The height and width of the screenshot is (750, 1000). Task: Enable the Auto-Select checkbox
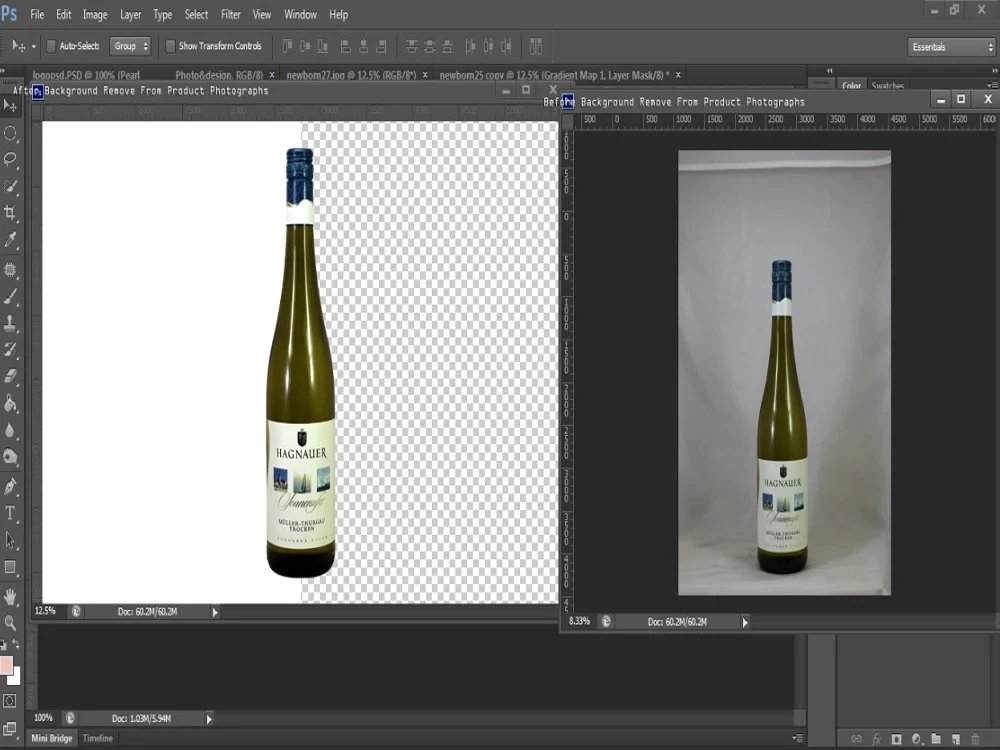pyautogui.click(x=51, y=46)
